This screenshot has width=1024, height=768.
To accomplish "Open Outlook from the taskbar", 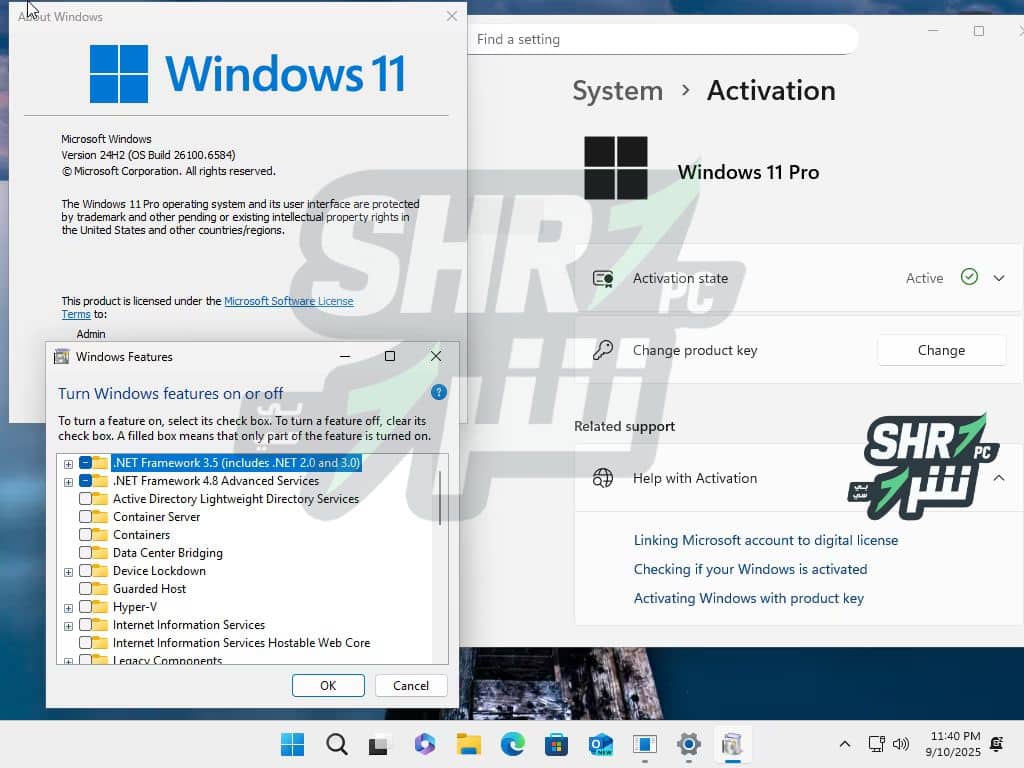I will pyautogui.click(x=600, y=744).
